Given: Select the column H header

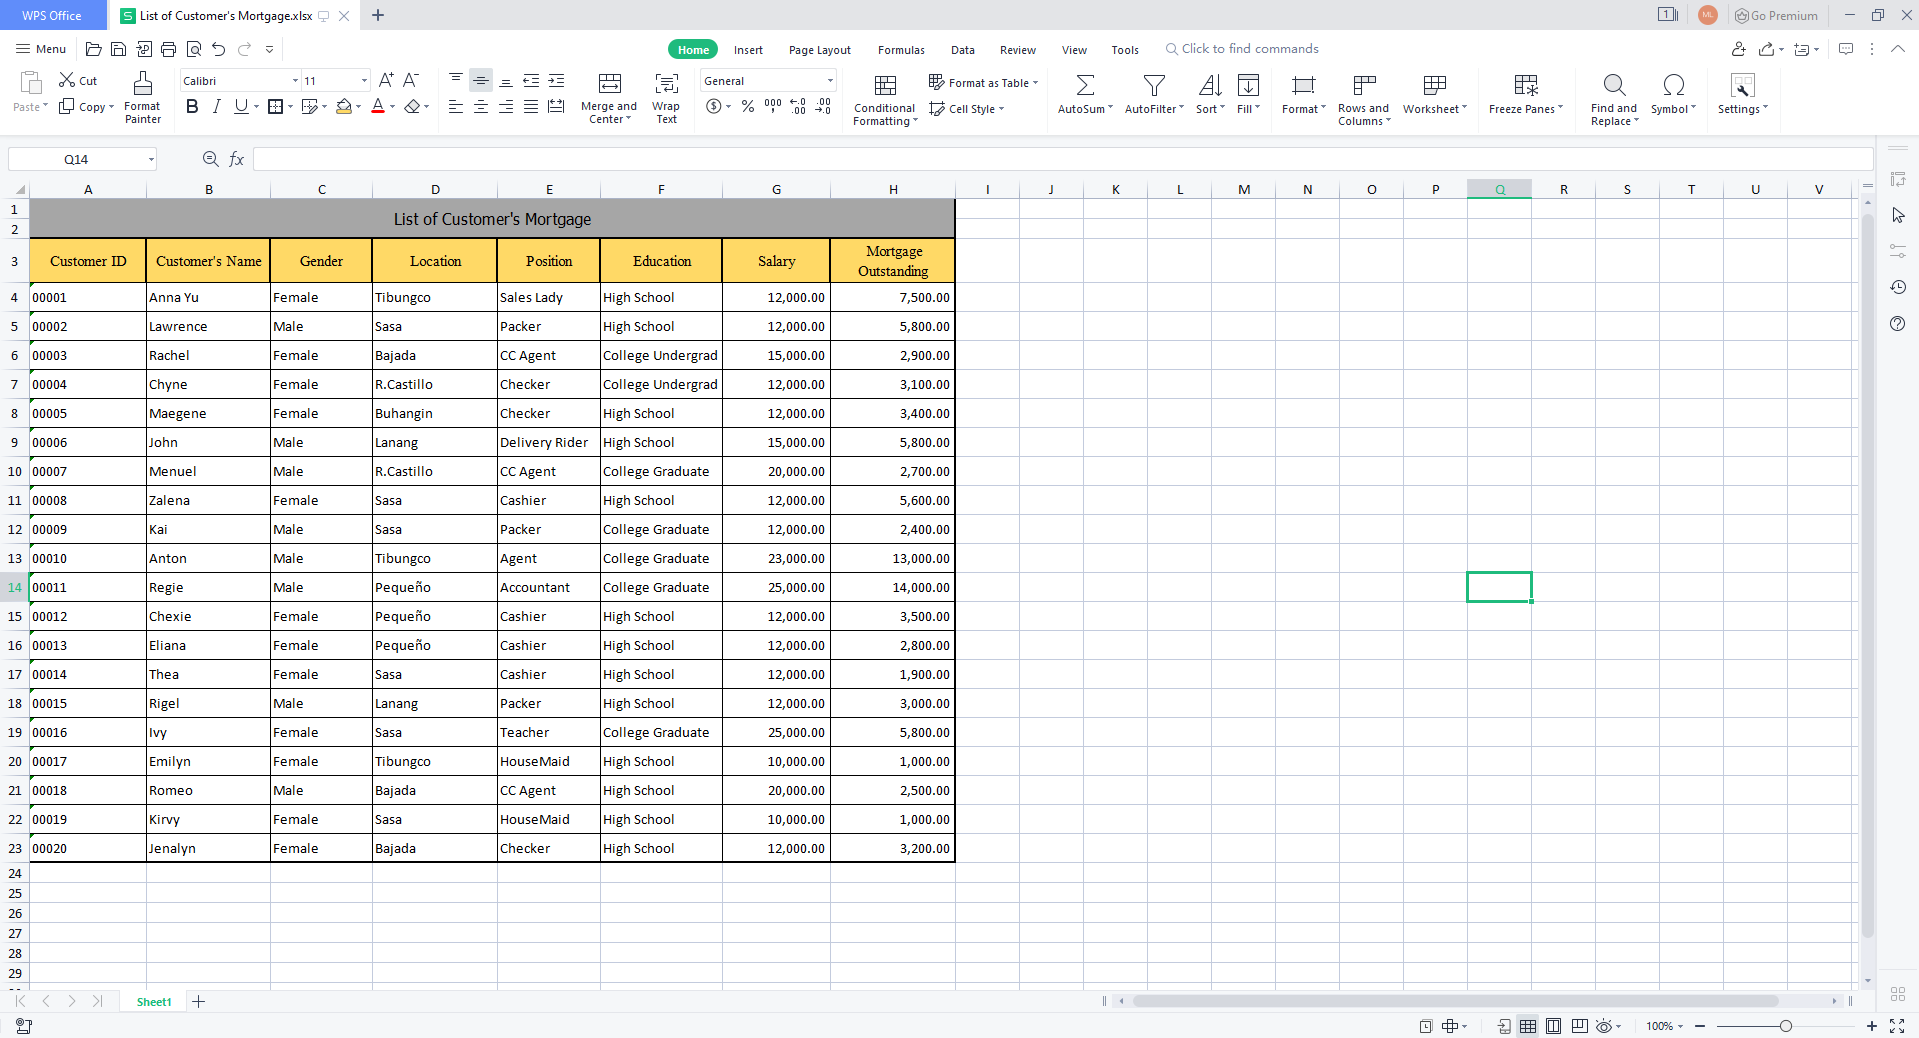Looking at the screenshot, I should [x=893, y=189].
